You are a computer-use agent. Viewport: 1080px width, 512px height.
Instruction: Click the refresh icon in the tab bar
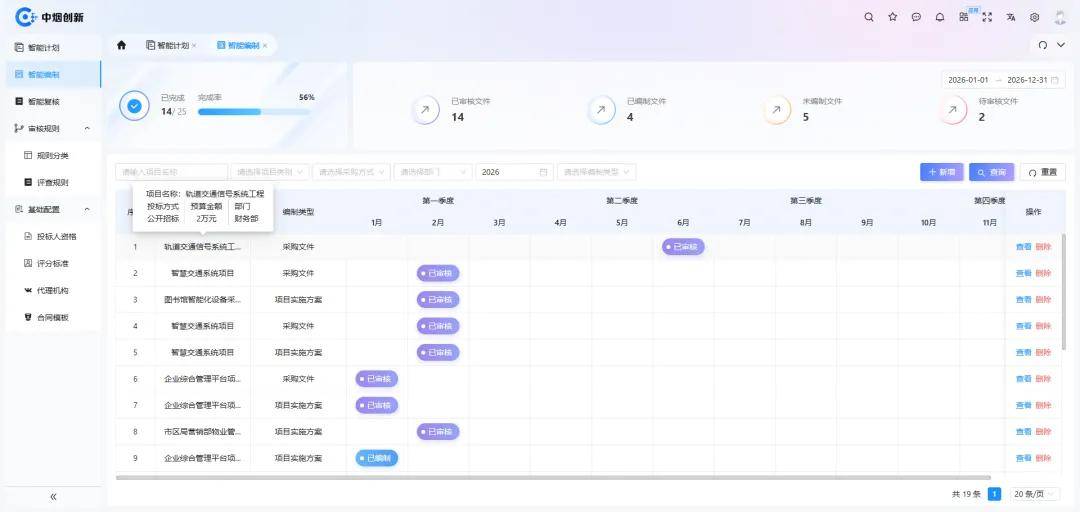(1042, 45)
